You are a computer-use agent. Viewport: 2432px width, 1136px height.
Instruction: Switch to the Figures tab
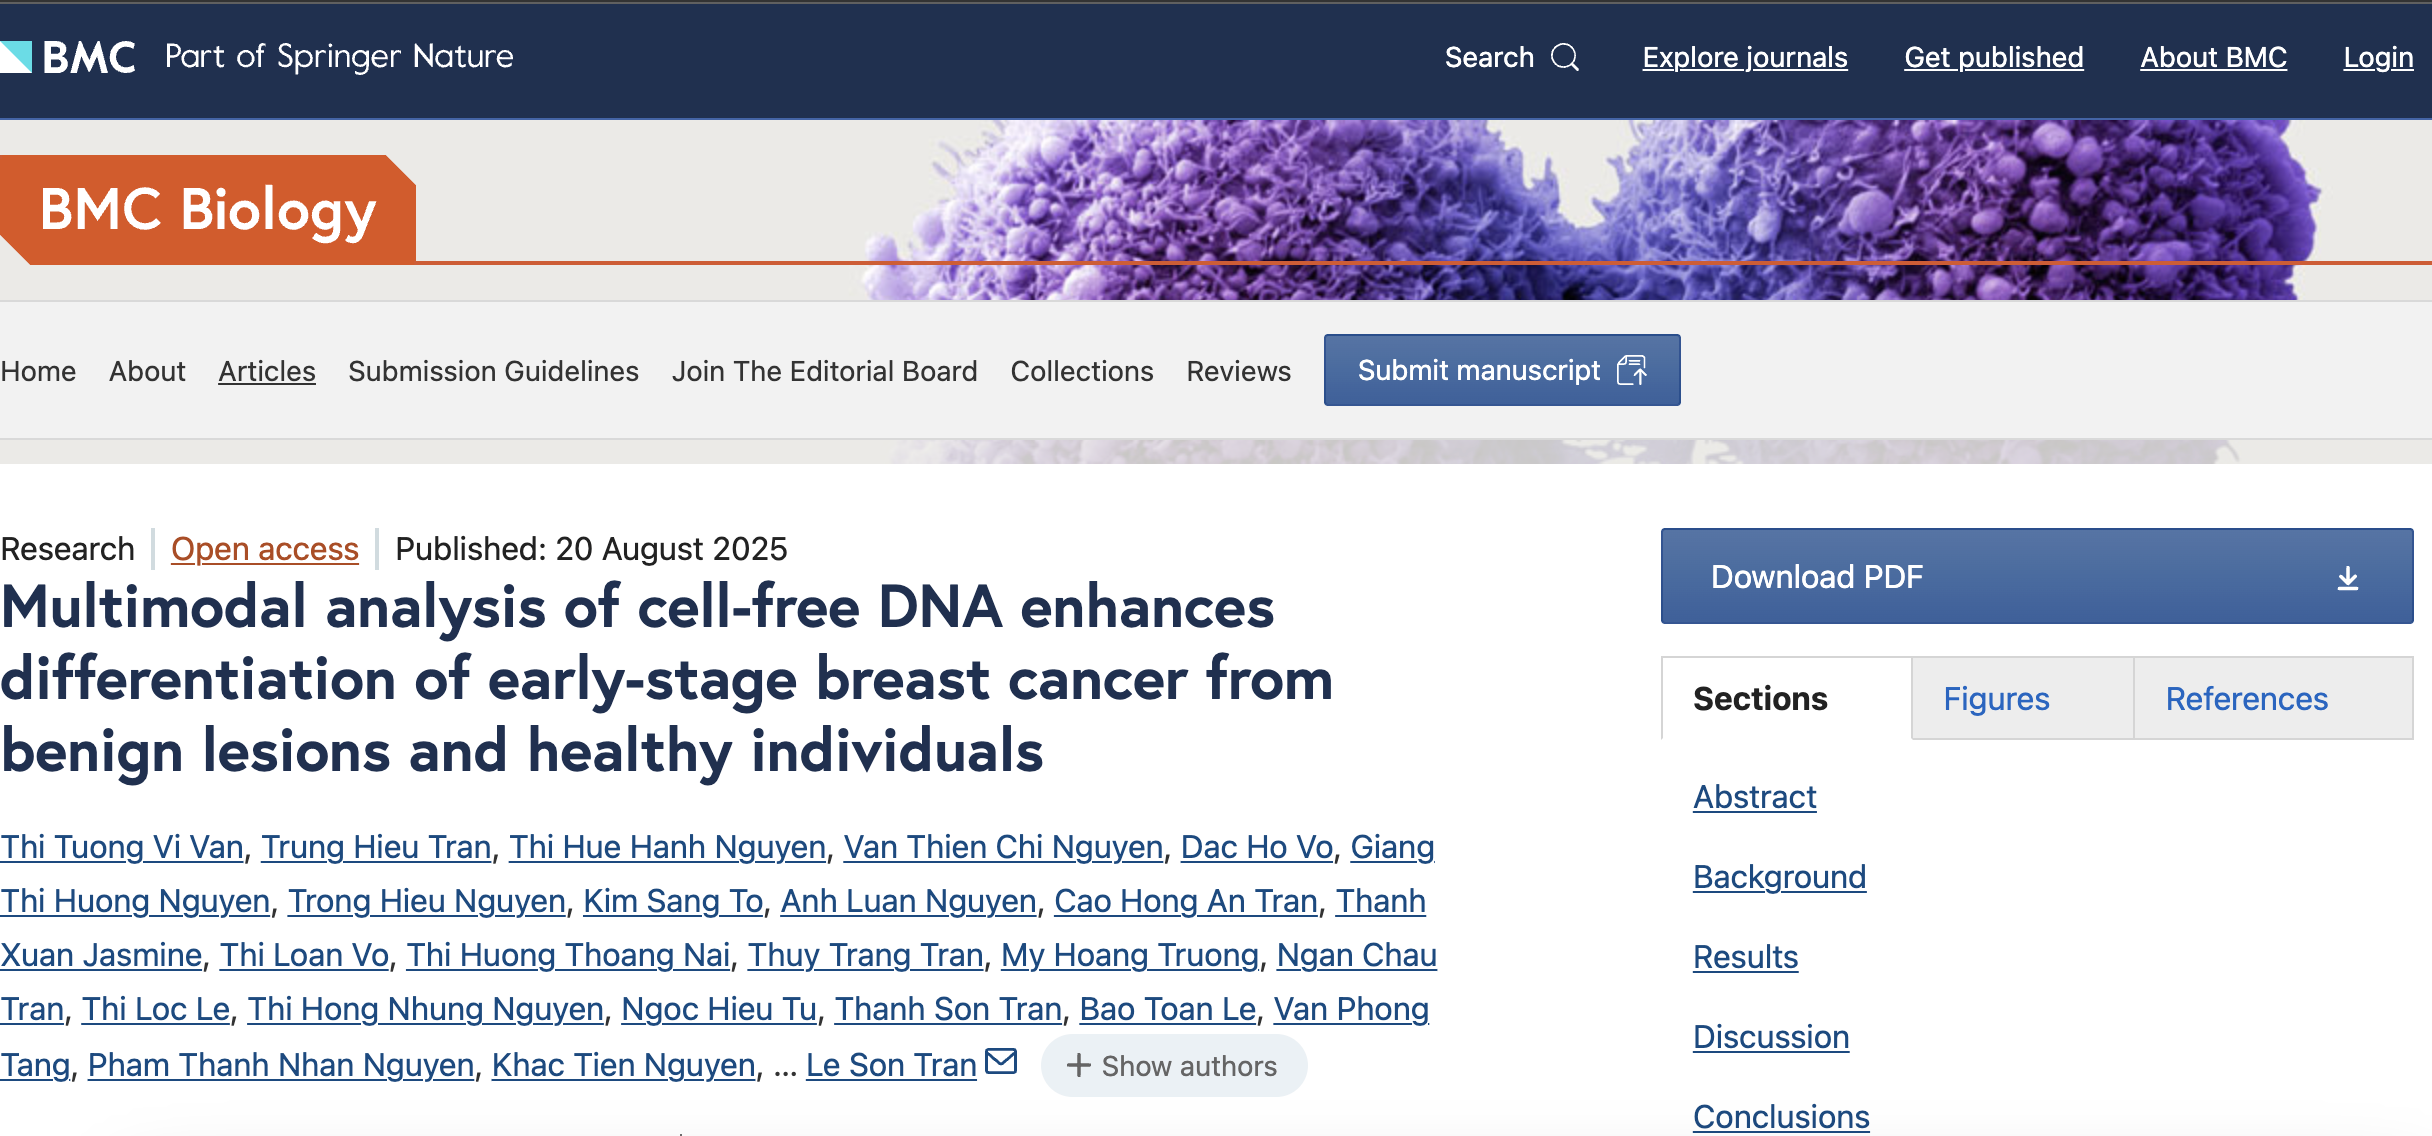(1996, 698)
